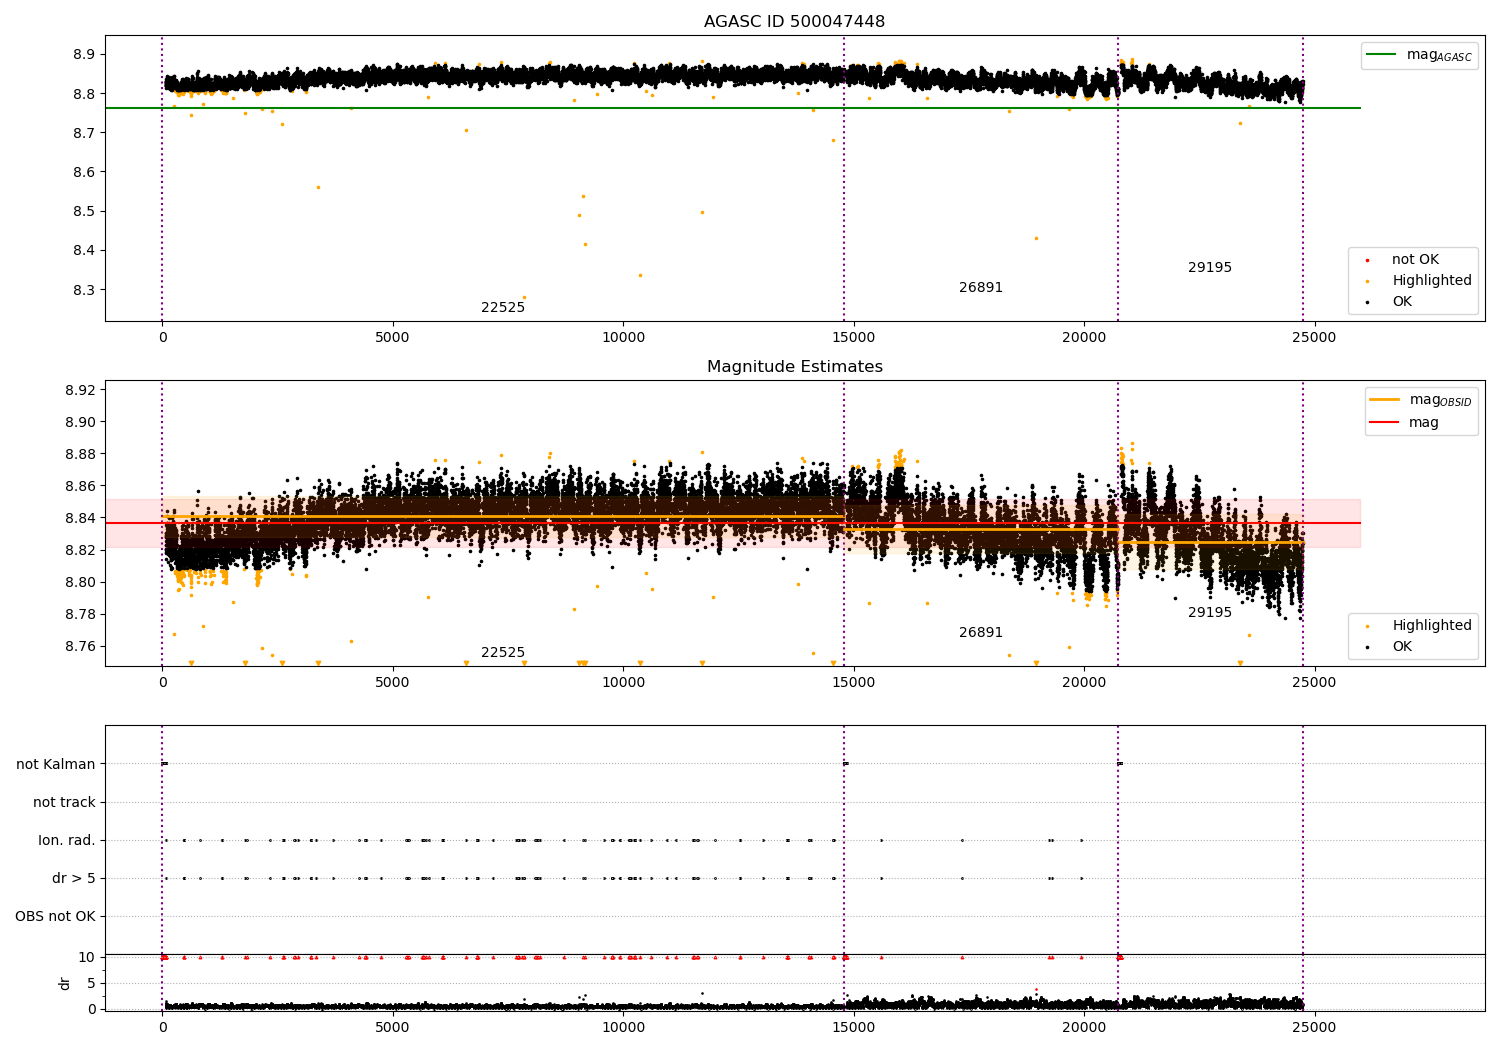Click obsid label 29195 in top plot

point(1210,268)
